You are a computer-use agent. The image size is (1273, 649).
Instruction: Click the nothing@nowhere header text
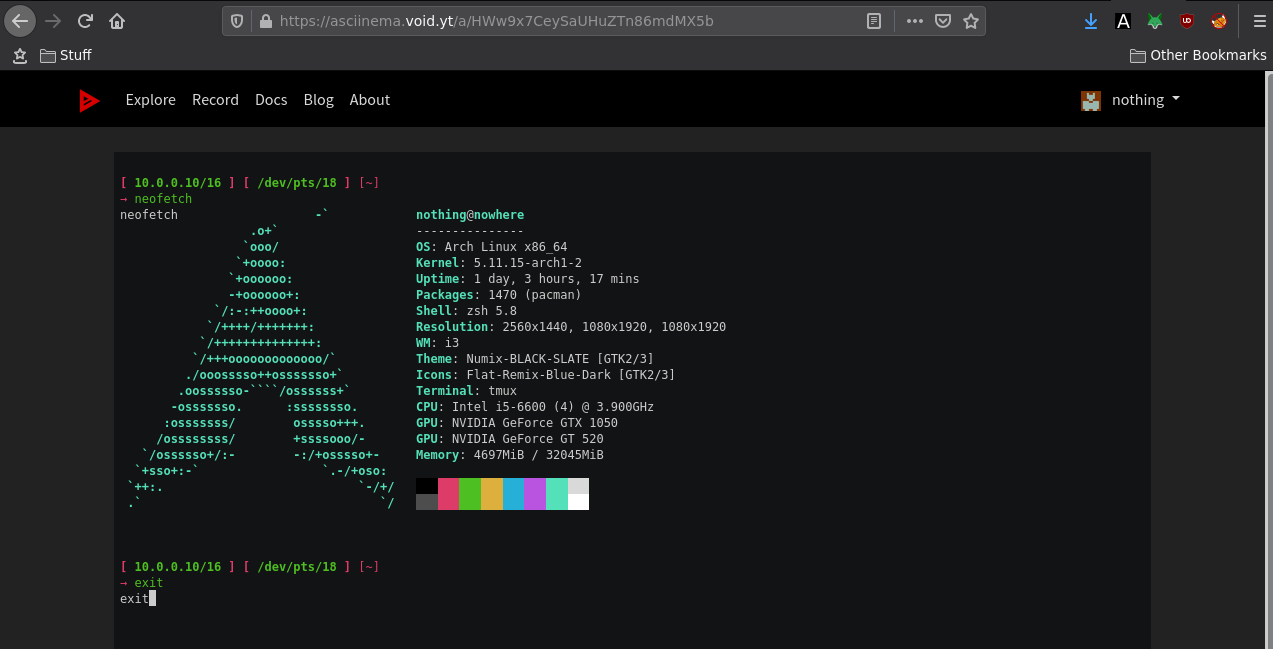point(470,215)
